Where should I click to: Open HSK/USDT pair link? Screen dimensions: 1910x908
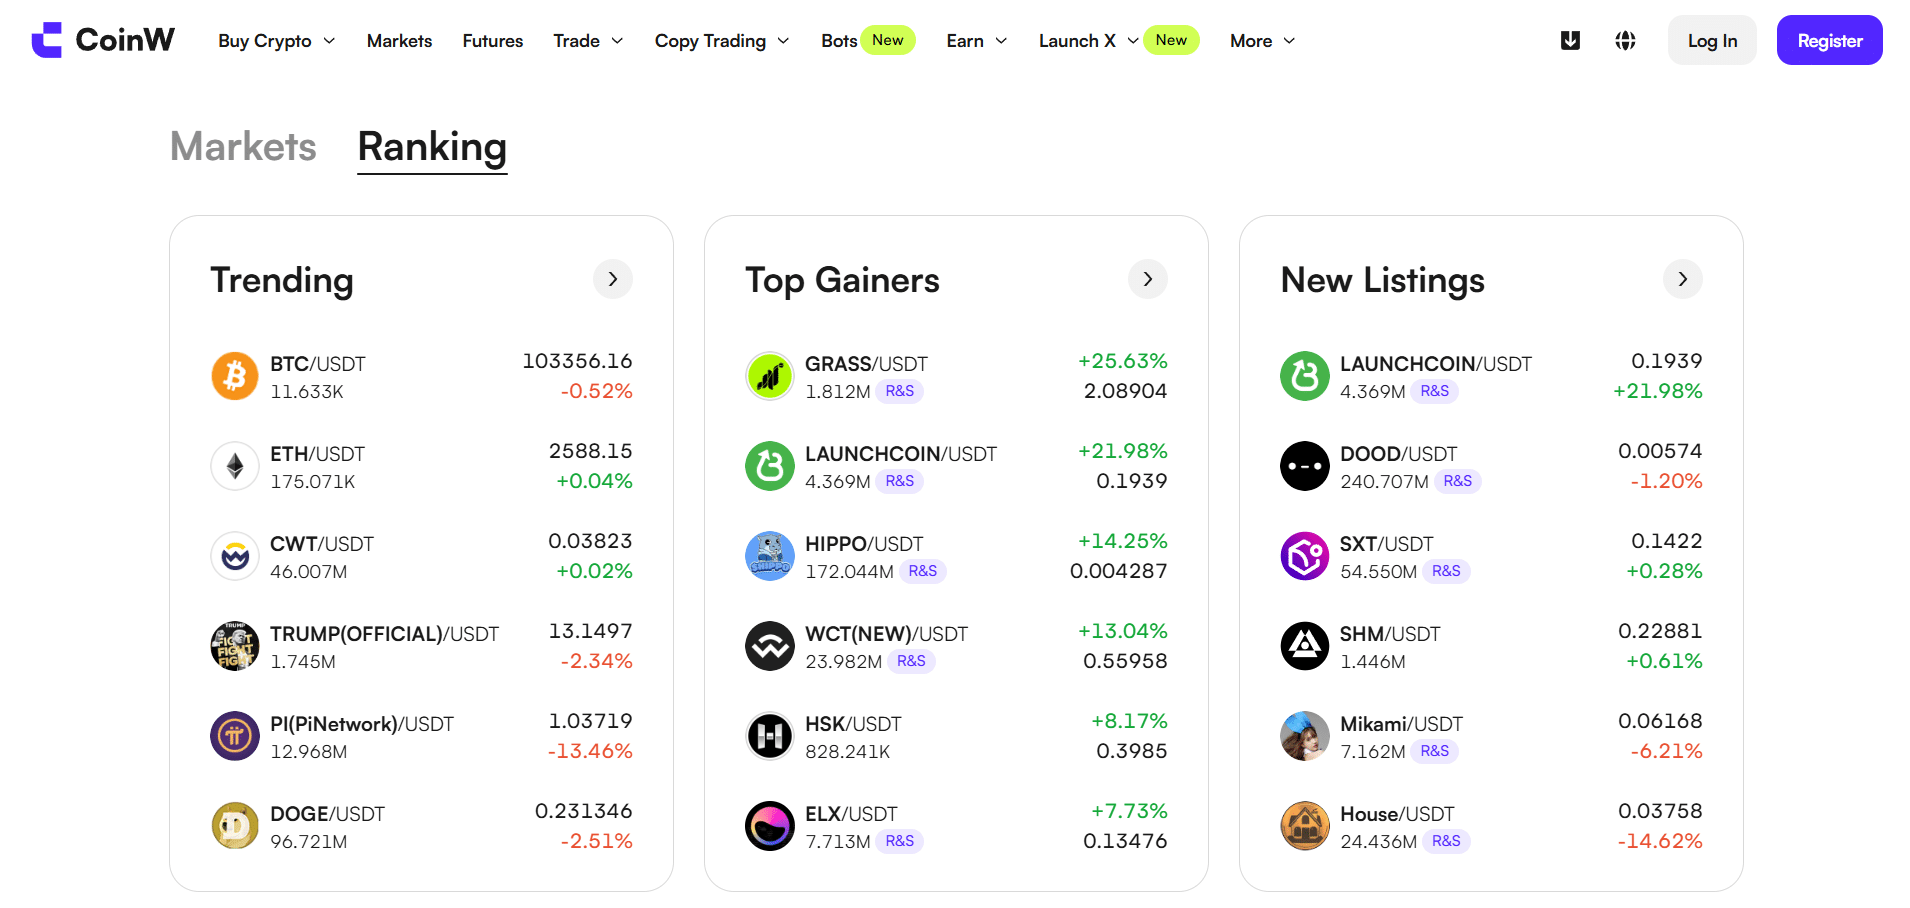(853, 724)
